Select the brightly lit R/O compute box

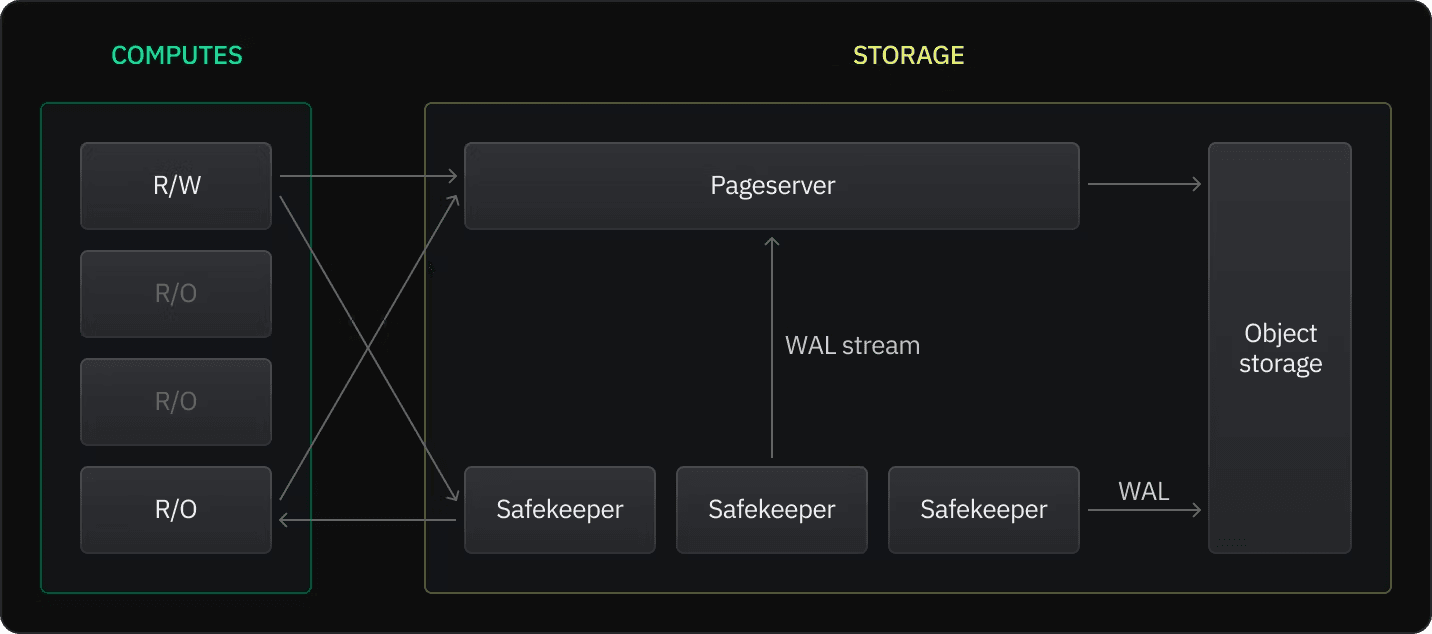pyautogui.click(x=176, y=510)
